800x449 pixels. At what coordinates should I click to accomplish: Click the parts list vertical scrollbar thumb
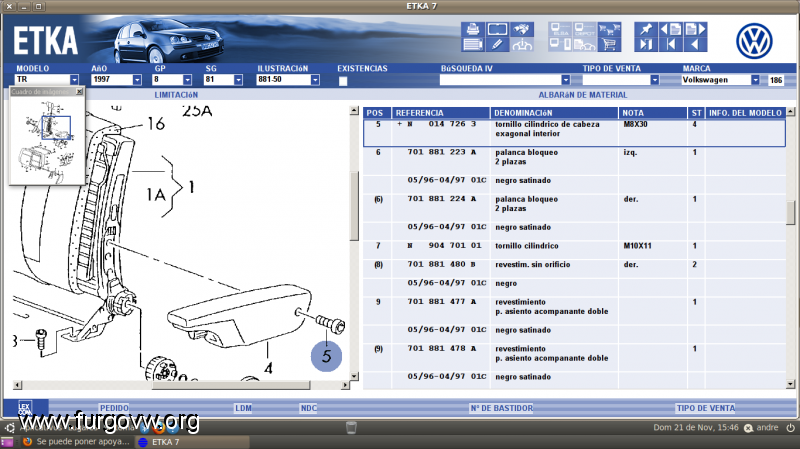(x=791, y=213)
